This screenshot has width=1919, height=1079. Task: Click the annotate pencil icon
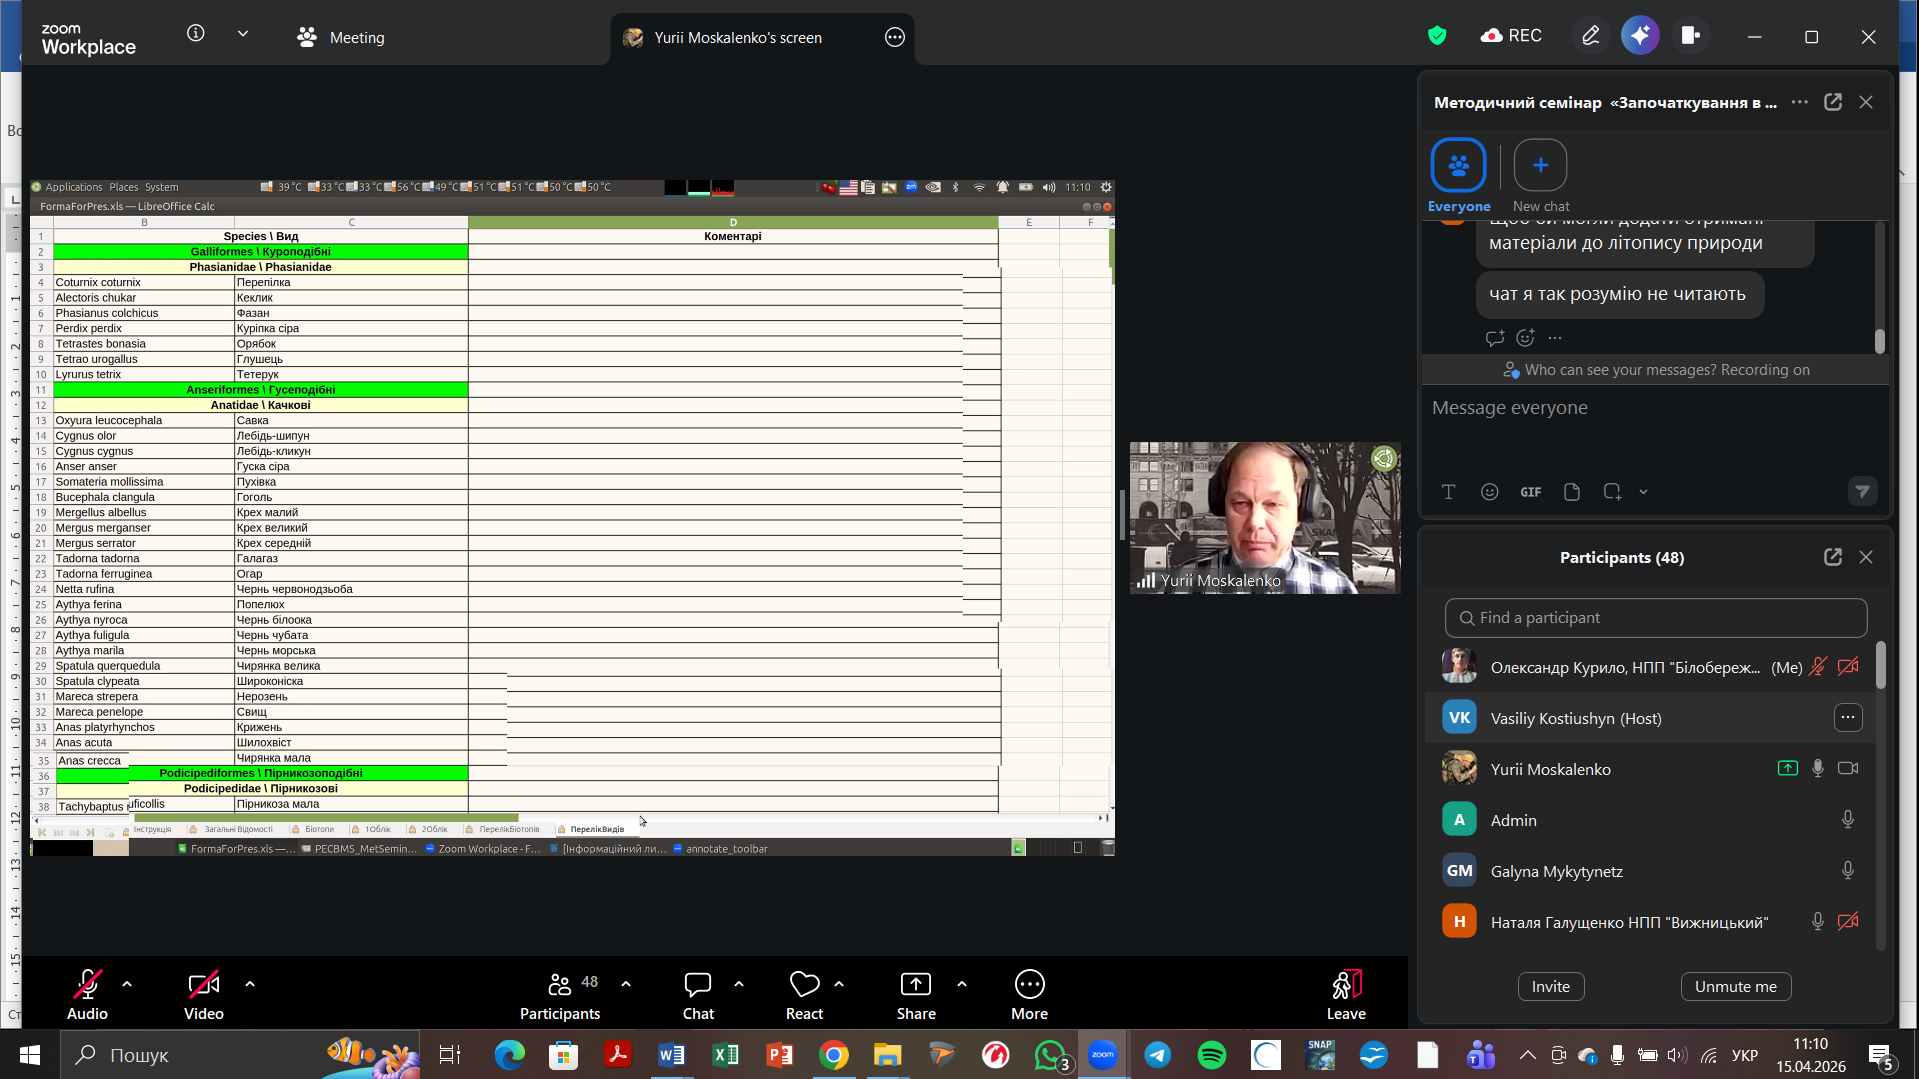coord(1590,36)
